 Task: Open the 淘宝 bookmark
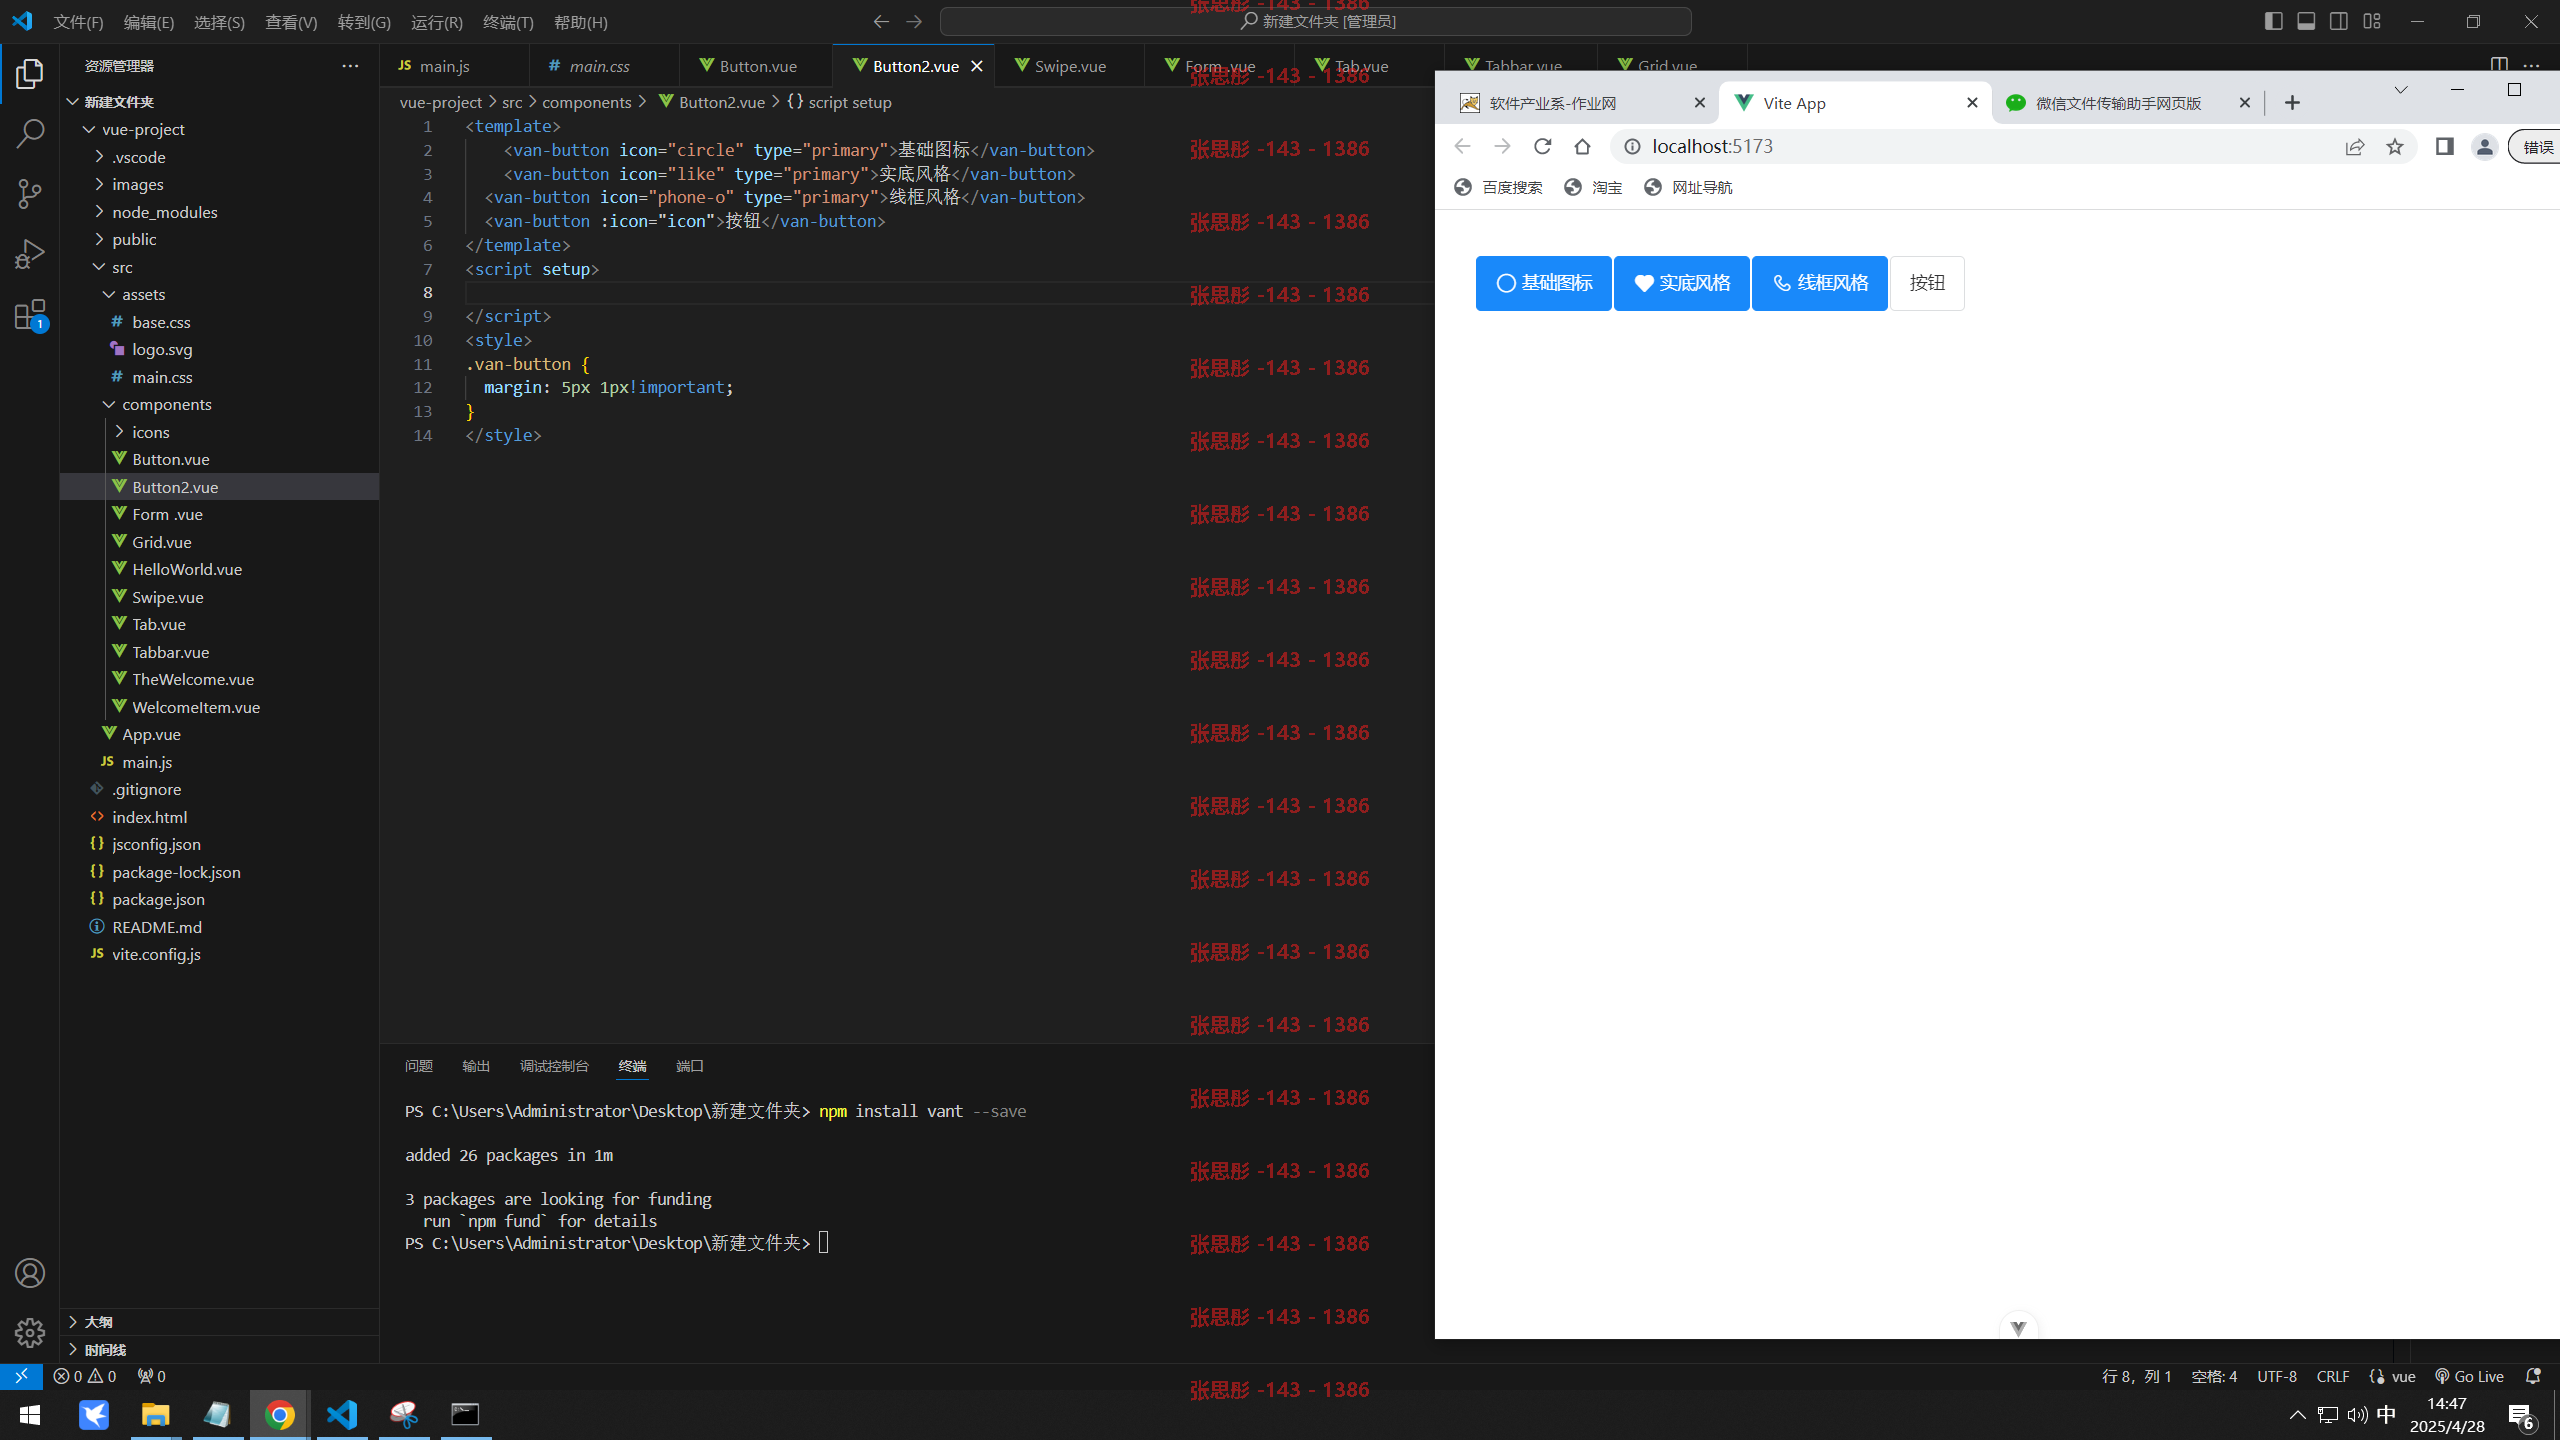click(x=1593, y=187)
